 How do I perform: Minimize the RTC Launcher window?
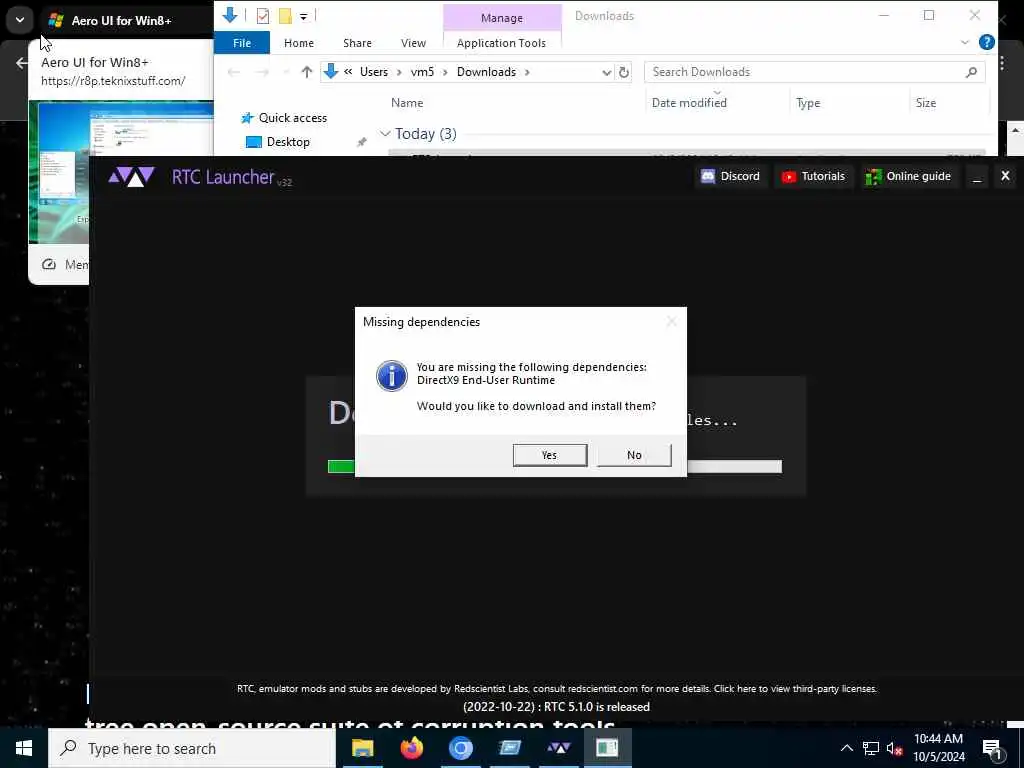(x=977, y=176)
